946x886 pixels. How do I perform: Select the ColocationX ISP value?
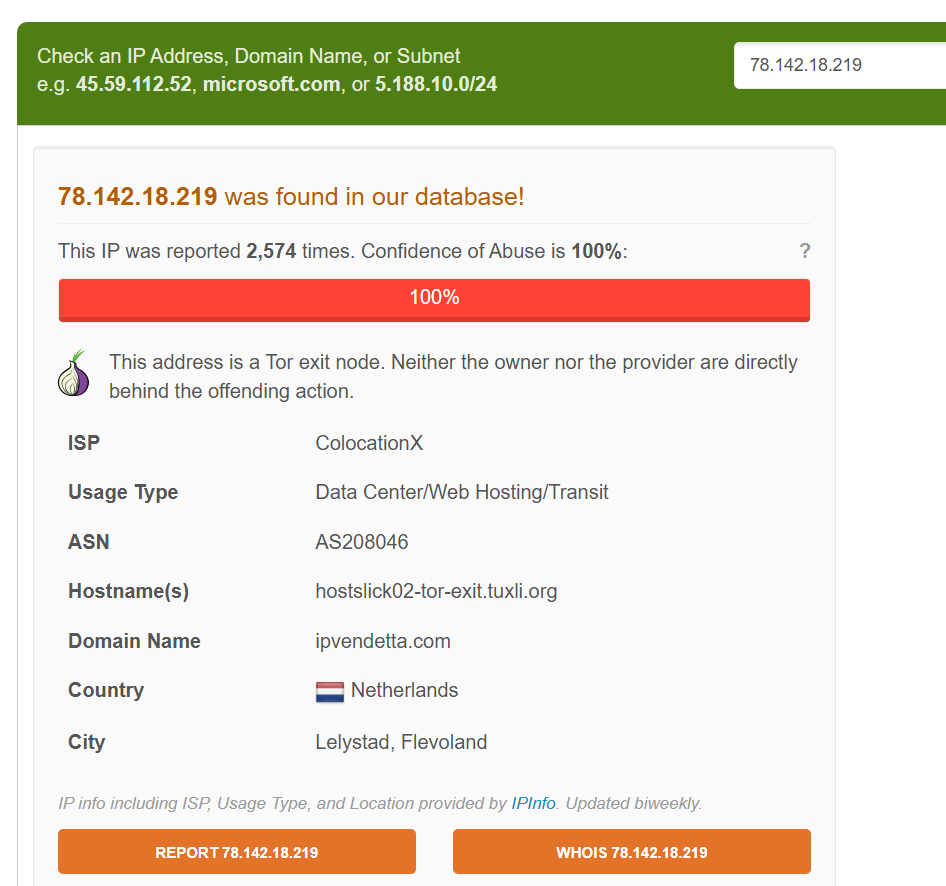[369, 443]
